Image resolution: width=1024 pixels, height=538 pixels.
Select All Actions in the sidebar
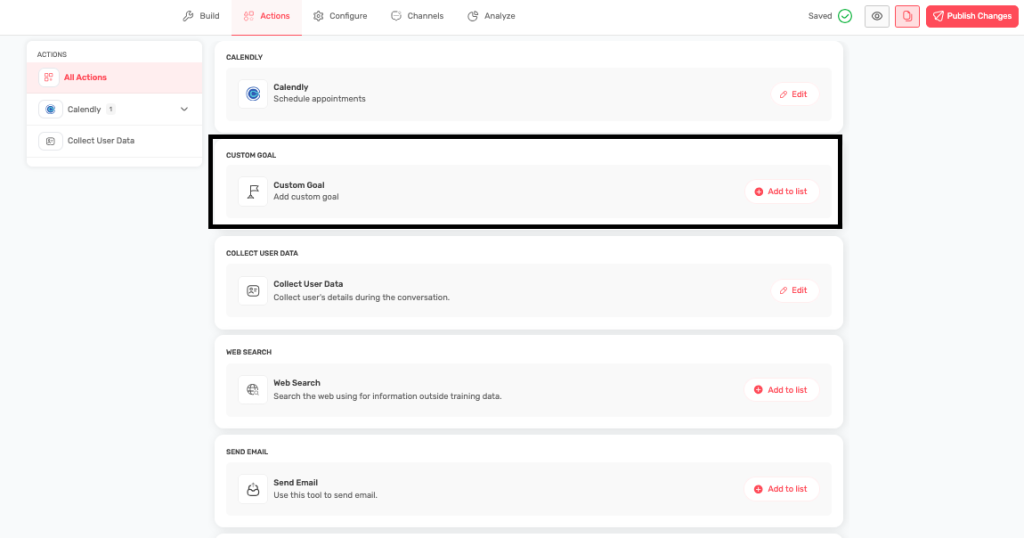click(114, 78)
